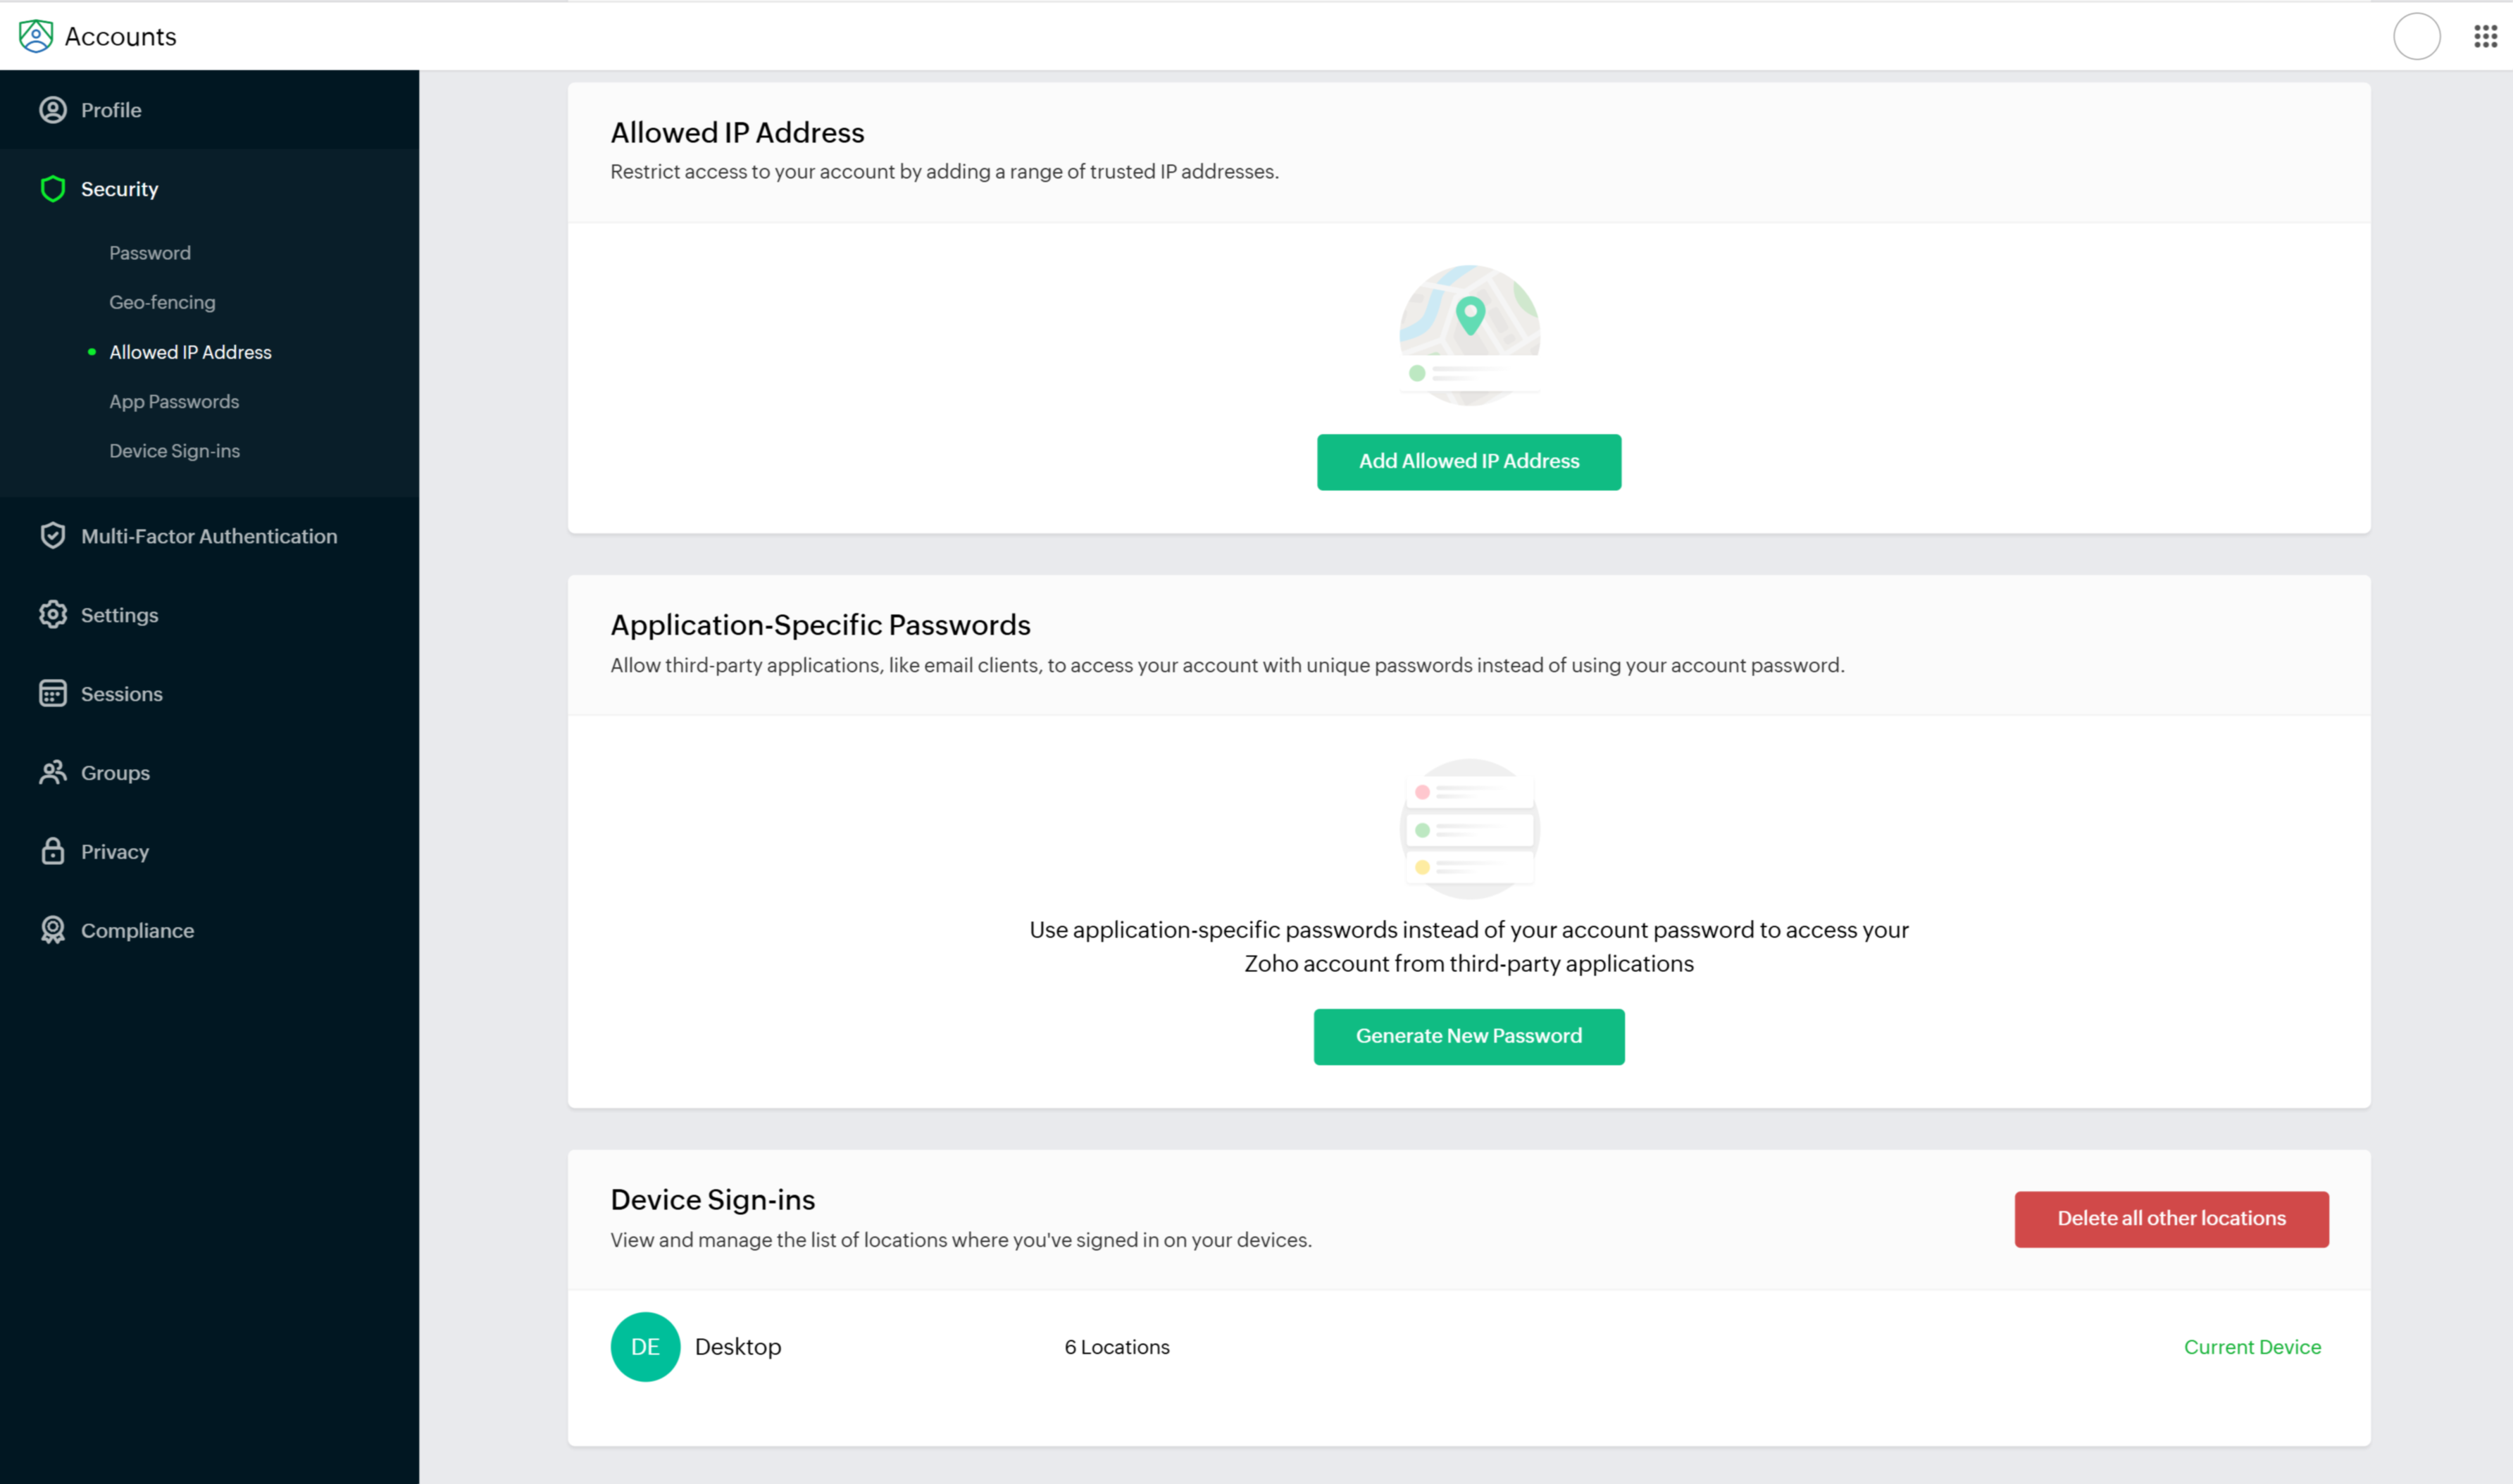
Task: Select App Passwords in Security submenu
Action: [x=174, y=401]
